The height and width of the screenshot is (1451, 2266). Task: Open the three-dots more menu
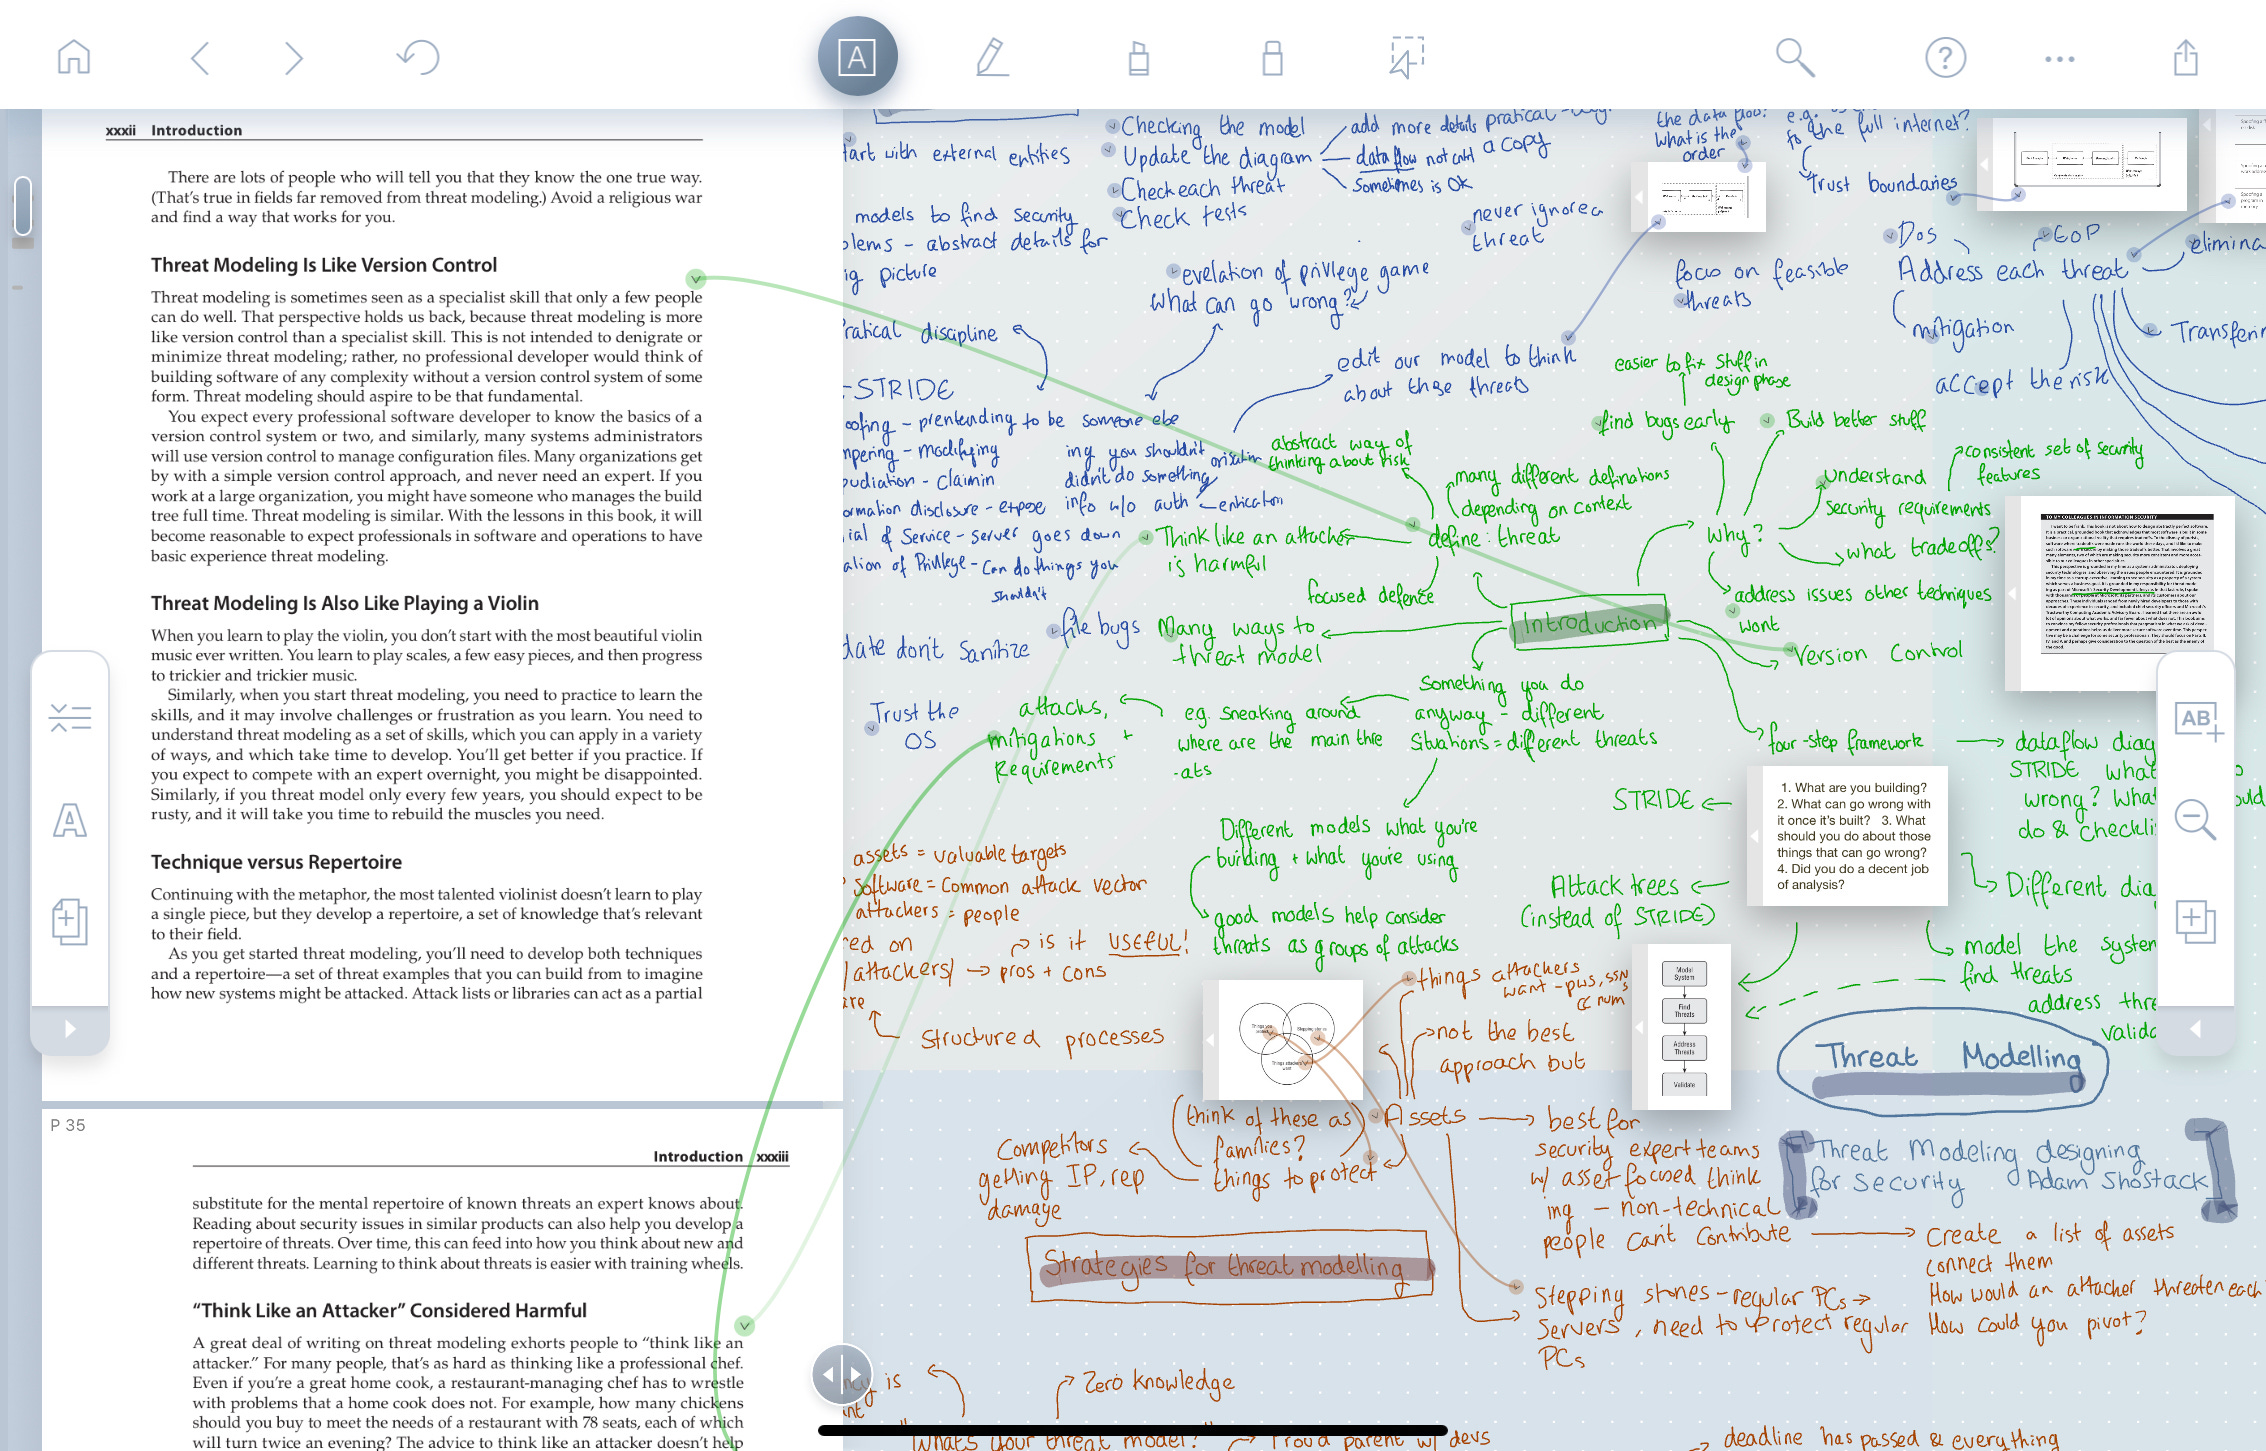pyautogui.click(x=2060, y=59)
